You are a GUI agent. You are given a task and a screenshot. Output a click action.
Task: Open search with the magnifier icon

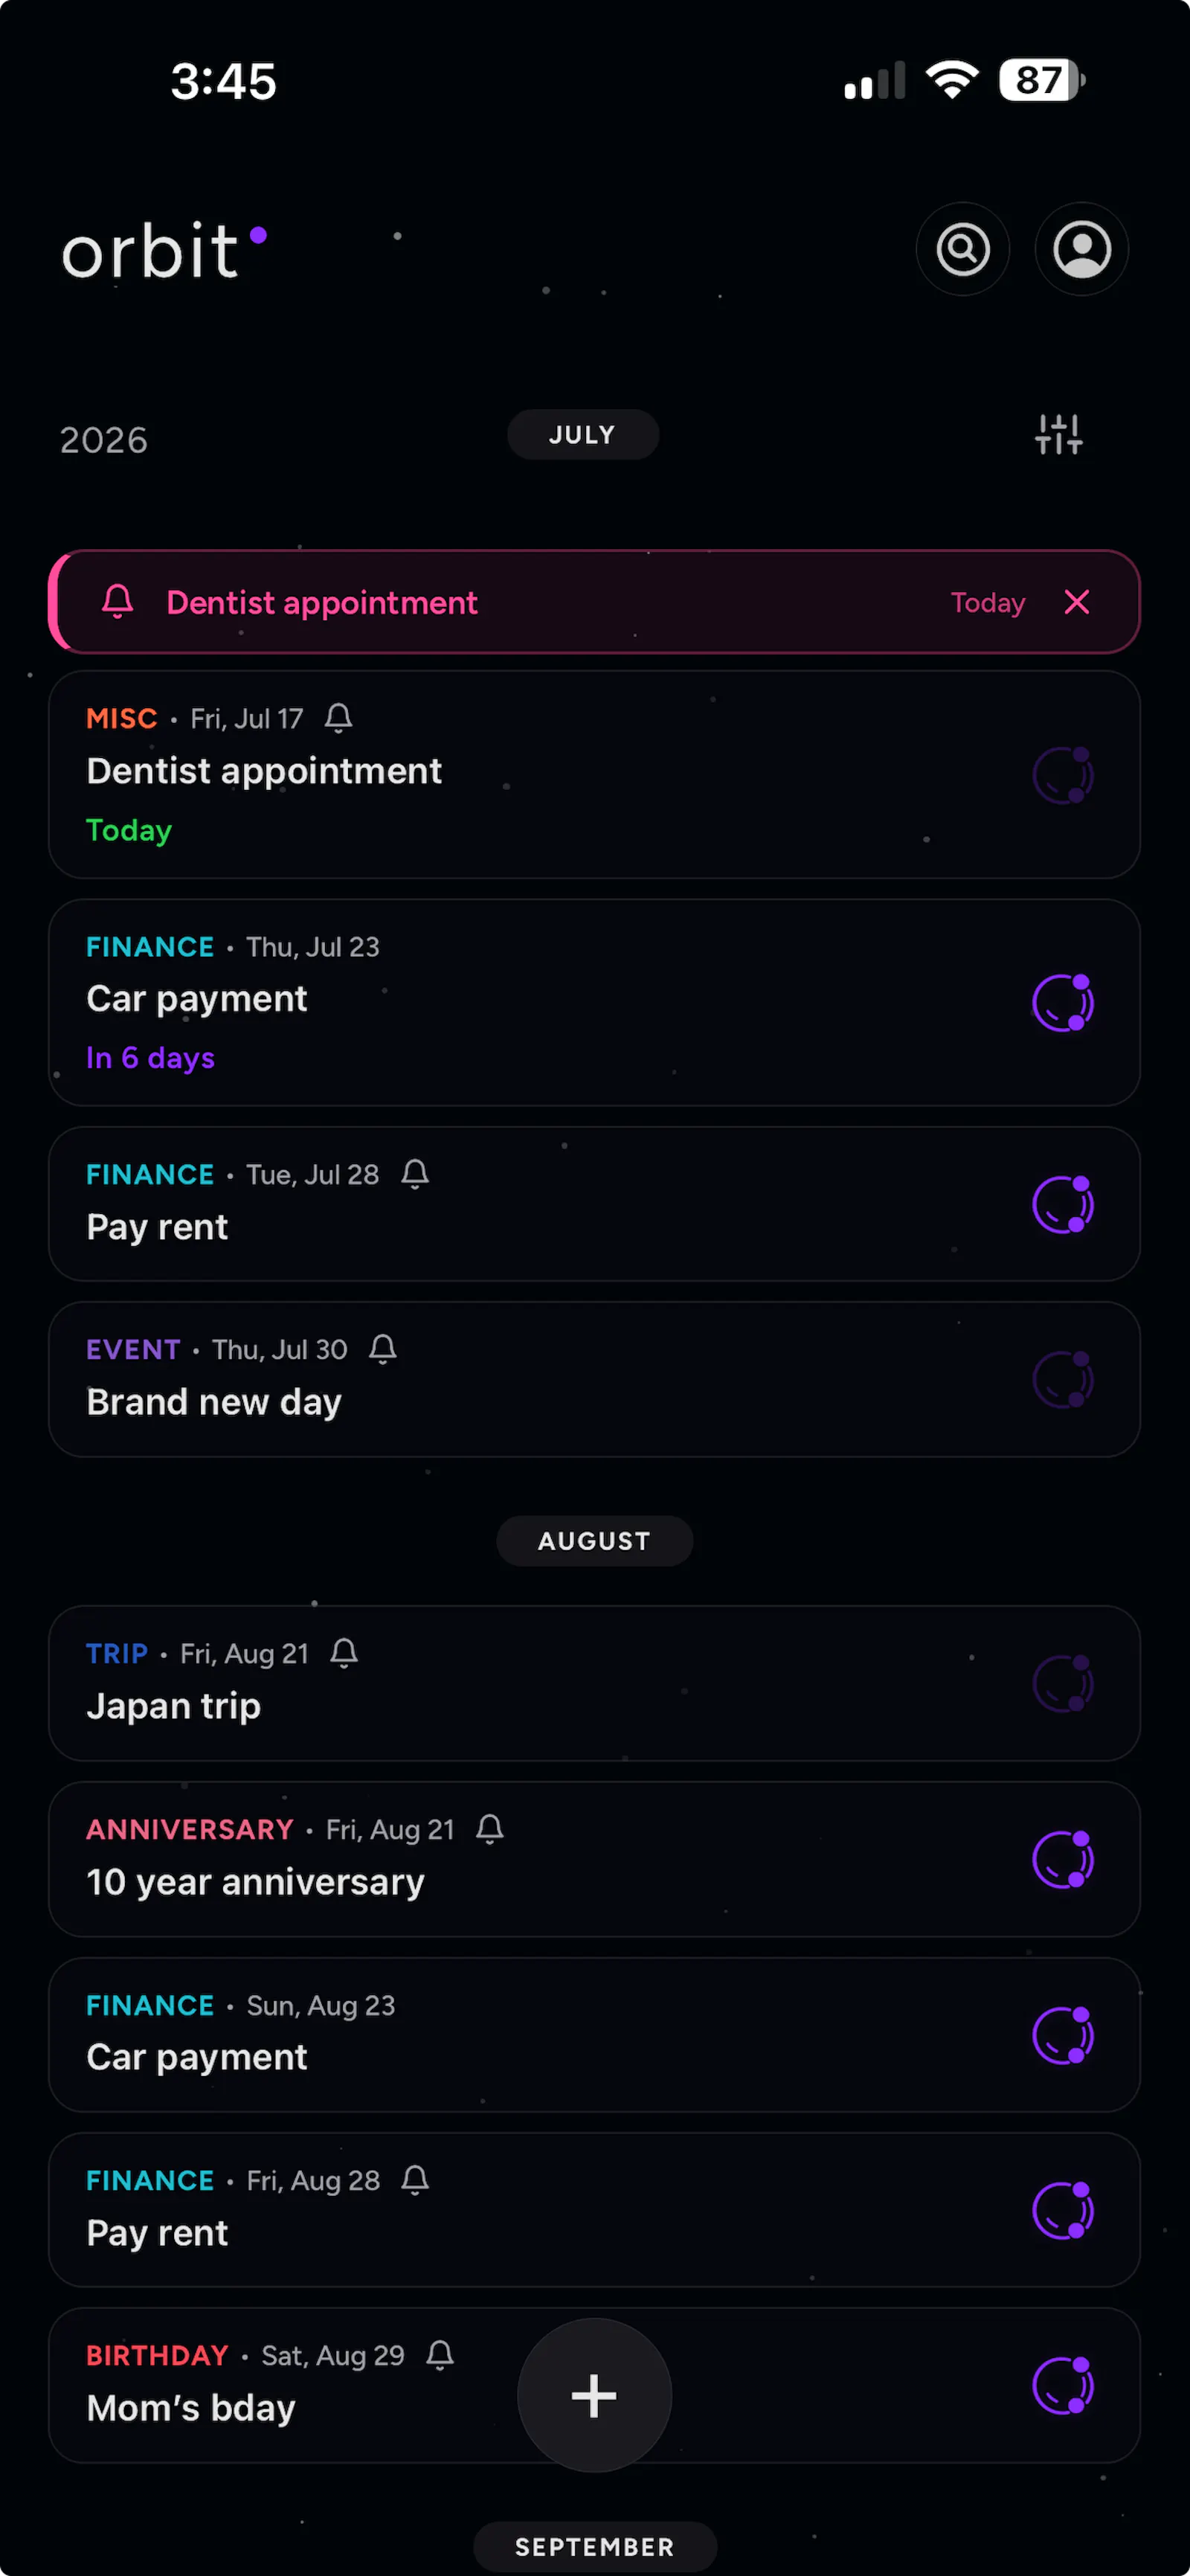point(962,249)
